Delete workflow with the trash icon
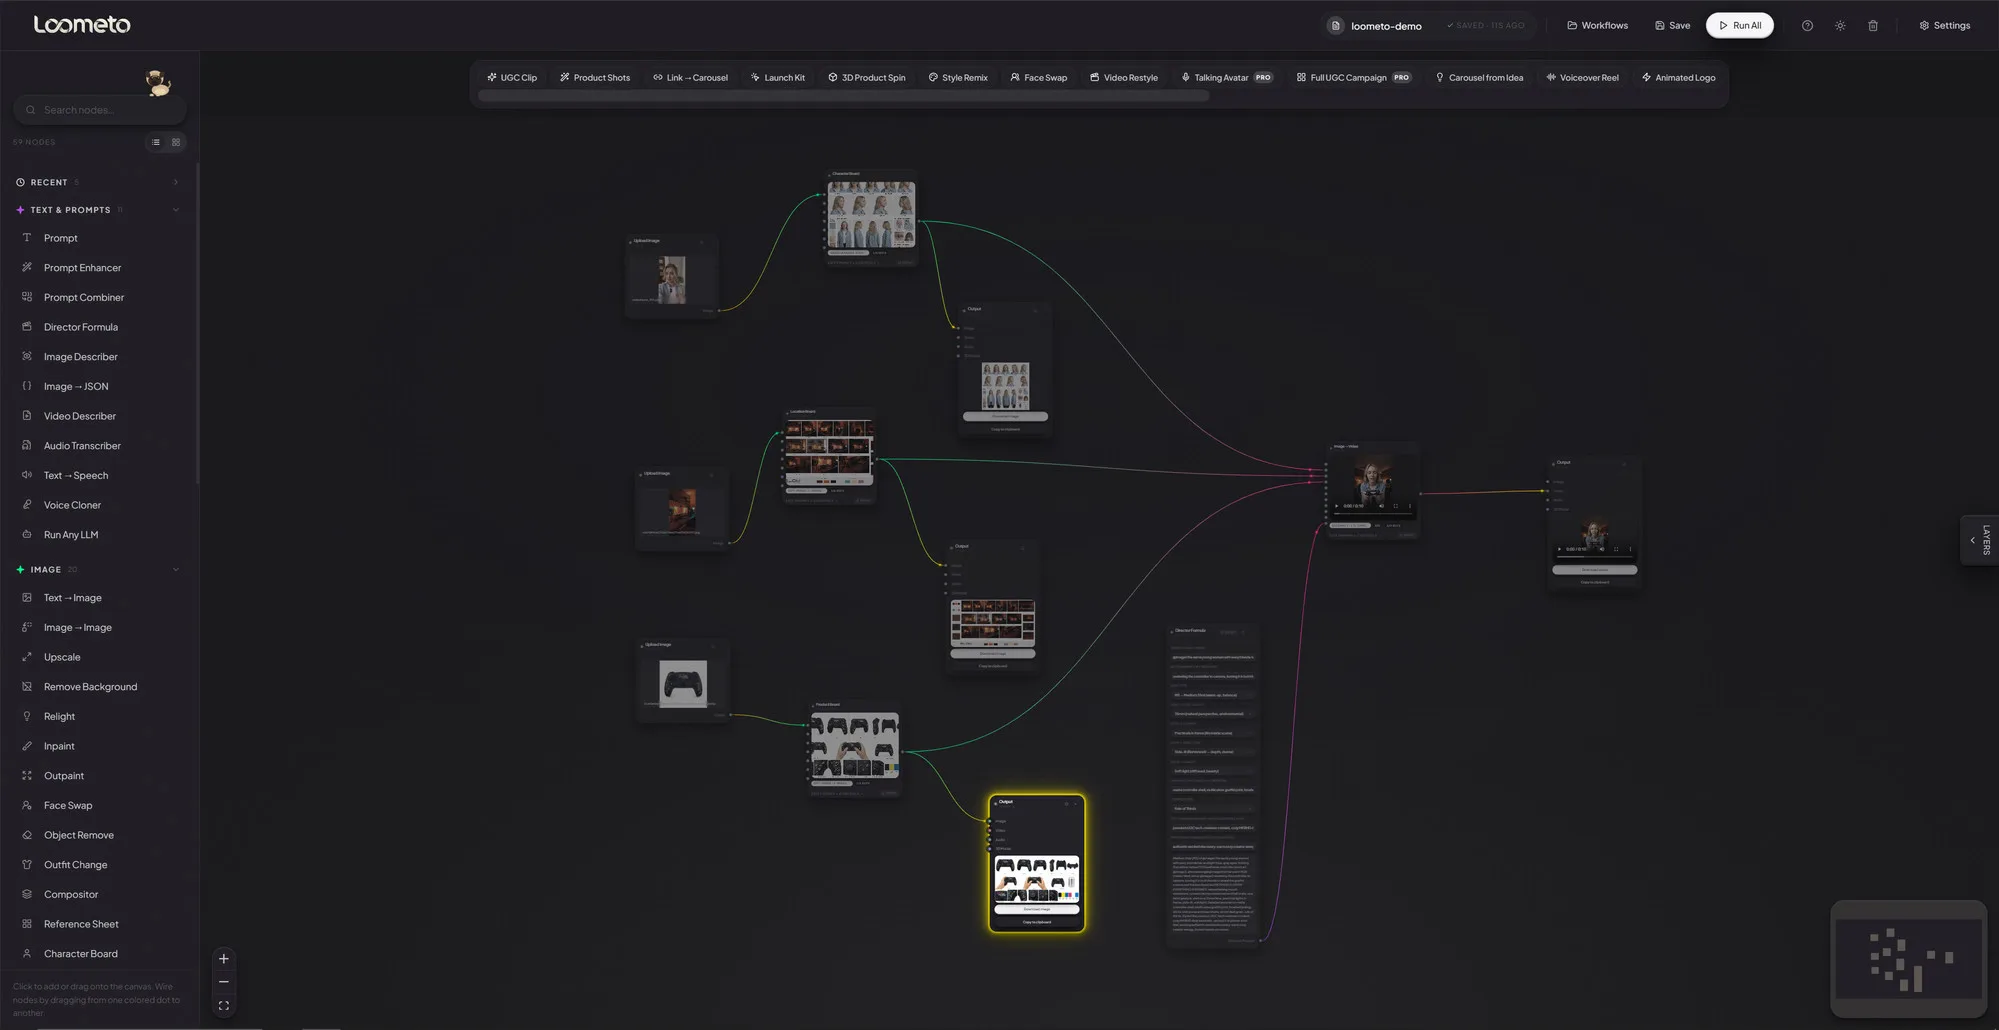1999x1030 pixels. pos(1873,26)
